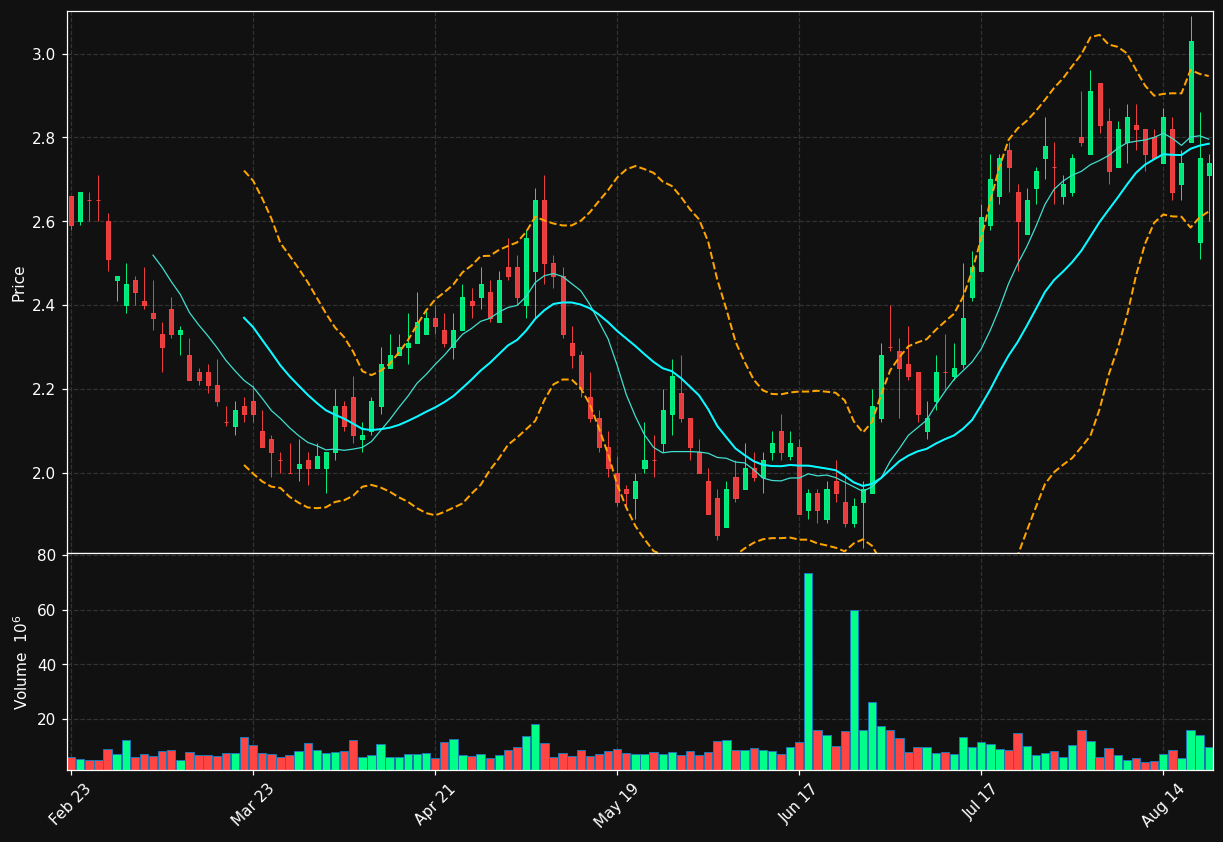Select the 2.4 price tick label
1223x842 pixels.
click(x=43, y=306)
